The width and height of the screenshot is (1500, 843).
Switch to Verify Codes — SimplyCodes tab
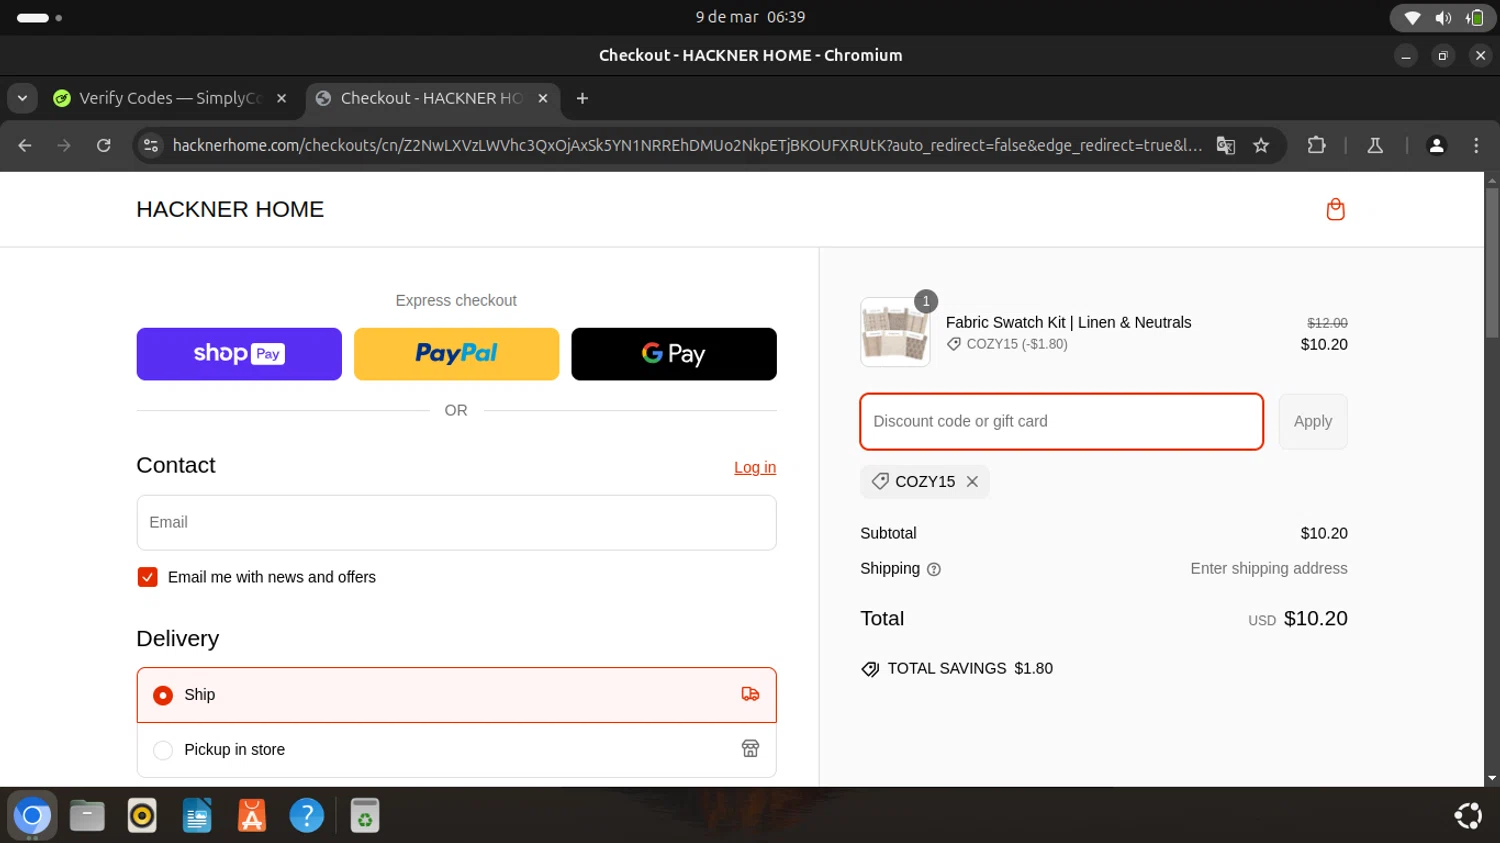tap(171, 98)
